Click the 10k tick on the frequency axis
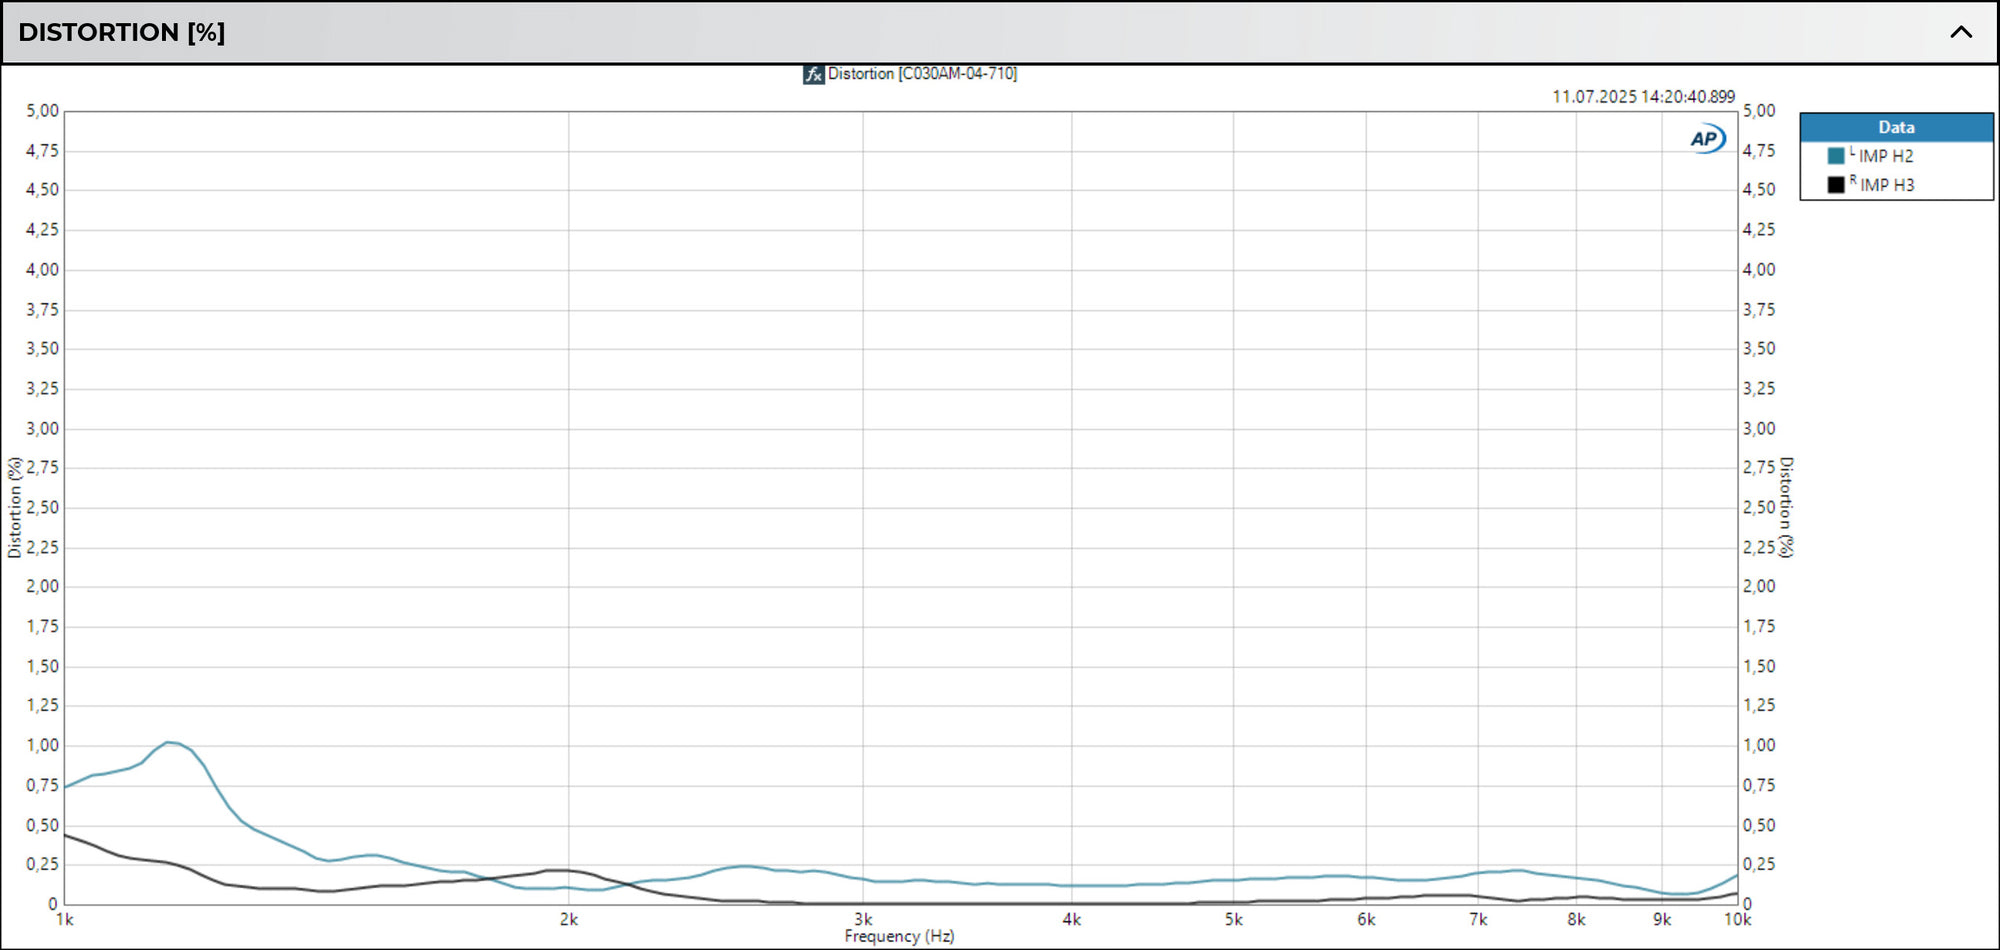Viewport: 2000px width, 950px height. coord(1736,917)
